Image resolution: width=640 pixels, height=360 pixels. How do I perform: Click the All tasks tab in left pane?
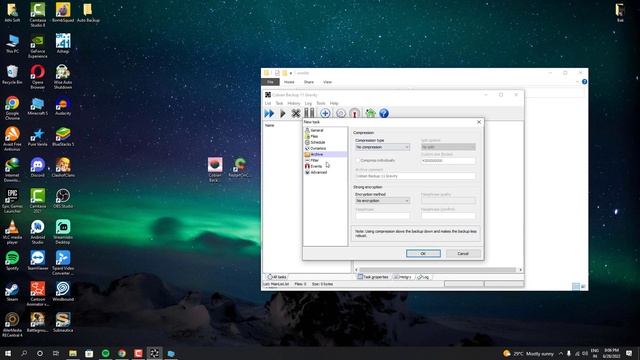[x=277, y=277]
